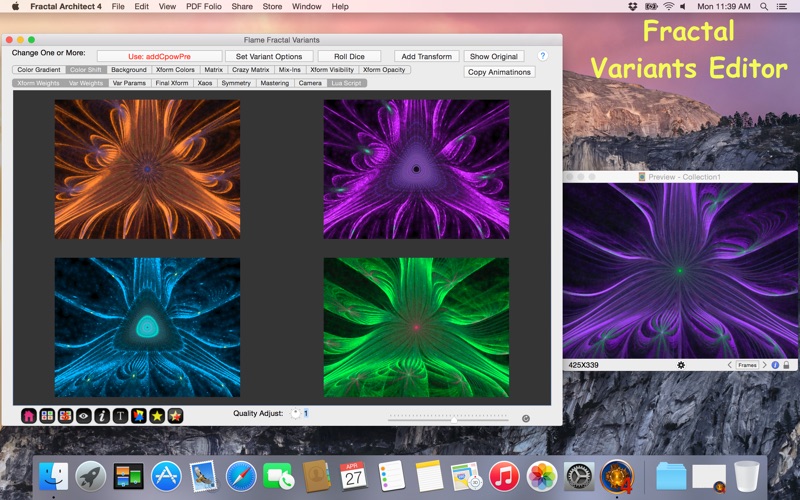Click Fractal Architect icon in Dock
The image size is (800, 500).
coord(617,477)
